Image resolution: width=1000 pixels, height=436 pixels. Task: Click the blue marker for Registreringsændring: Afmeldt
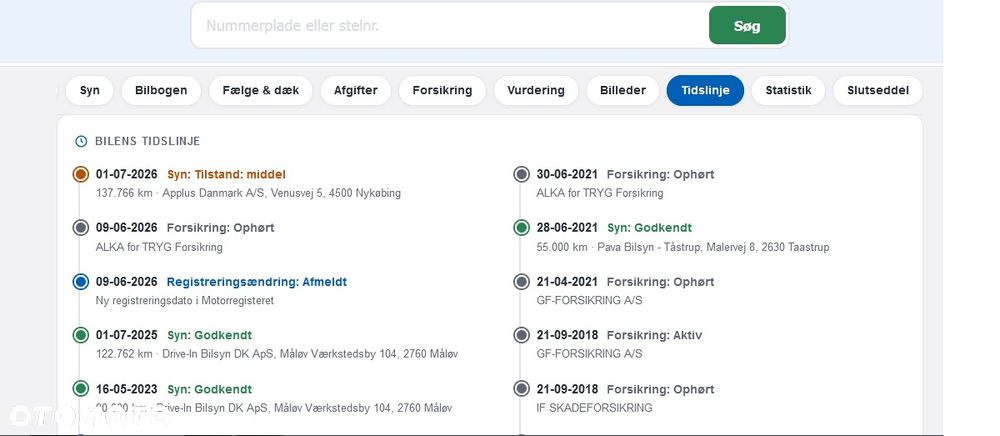click(x=80, y=282)
